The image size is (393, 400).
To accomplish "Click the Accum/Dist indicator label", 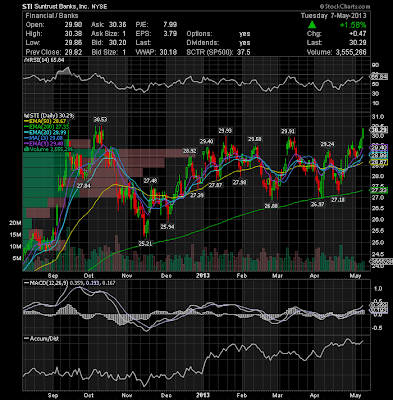I will tap(42, 338).
